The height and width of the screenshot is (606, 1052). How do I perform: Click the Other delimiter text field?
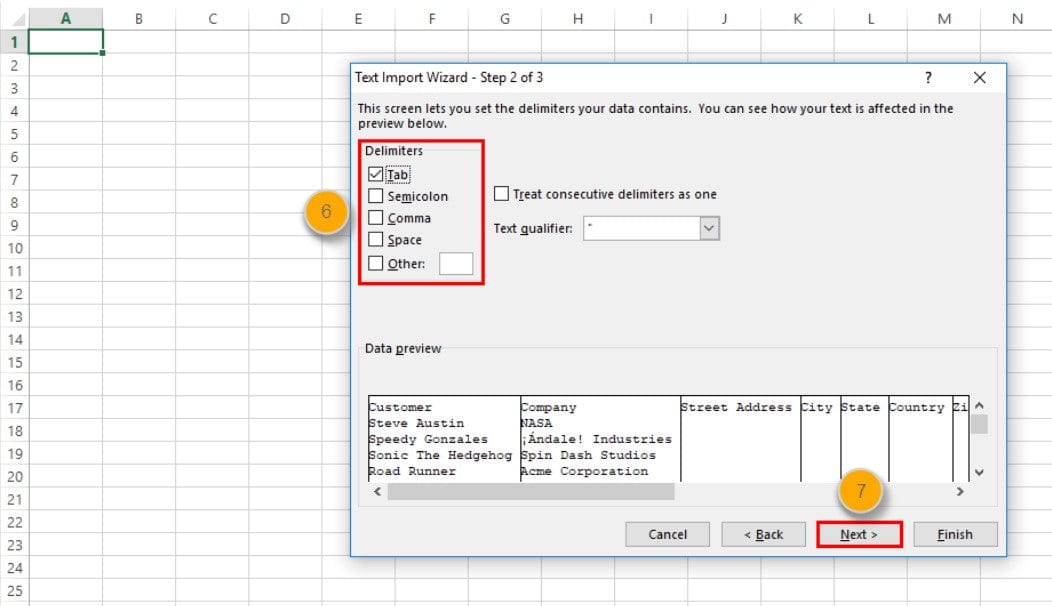pyautogui.click(x=456, y=264)
